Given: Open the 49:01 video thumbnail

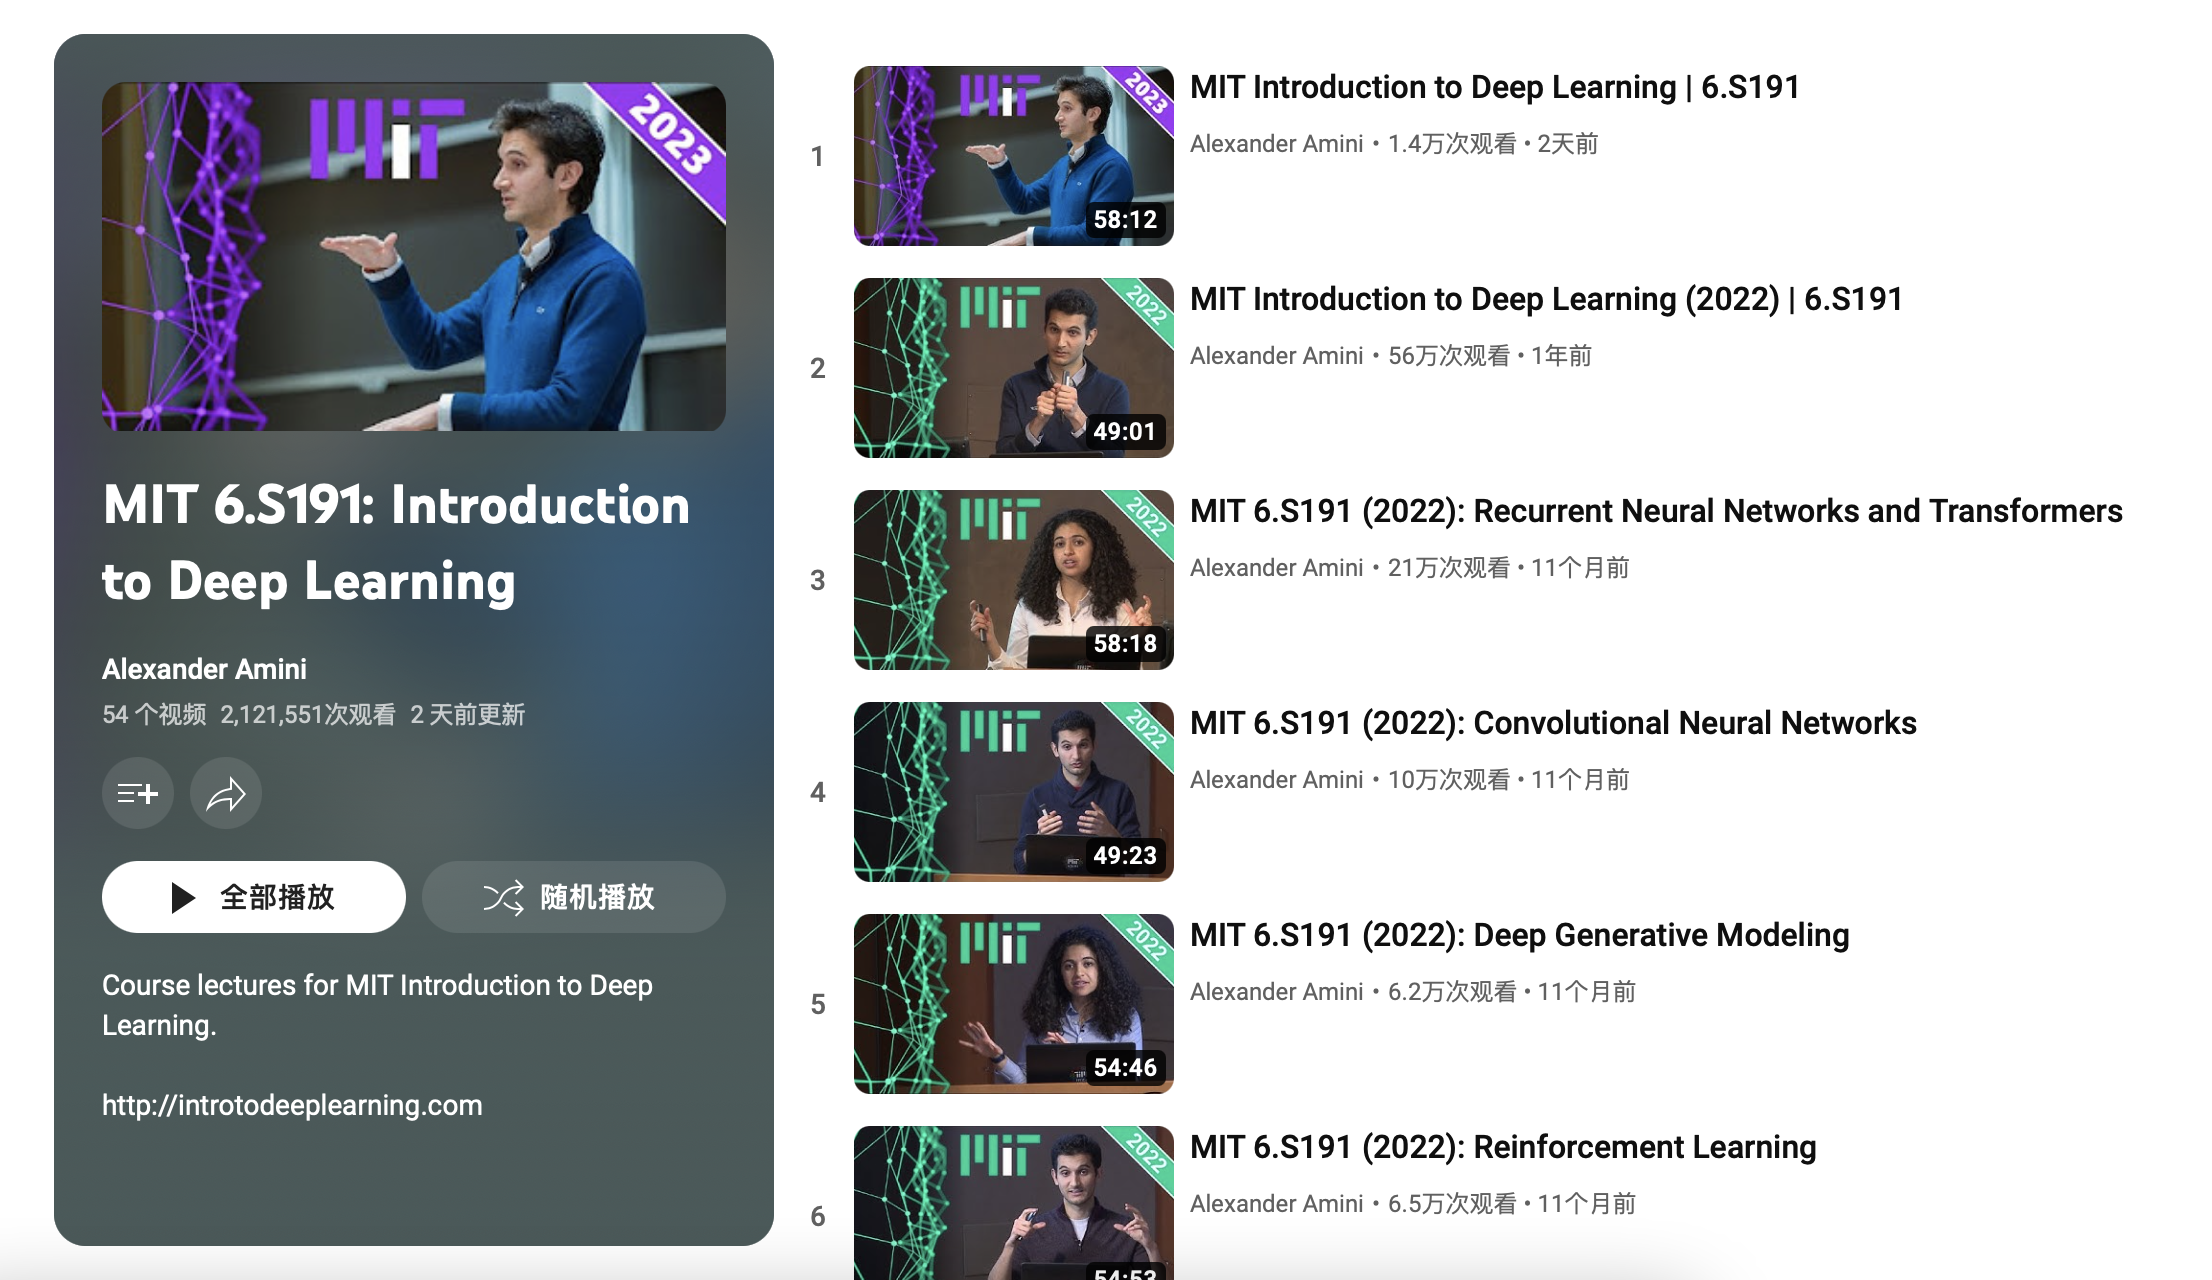Looking at the screenshot, I should [1014, 368].
